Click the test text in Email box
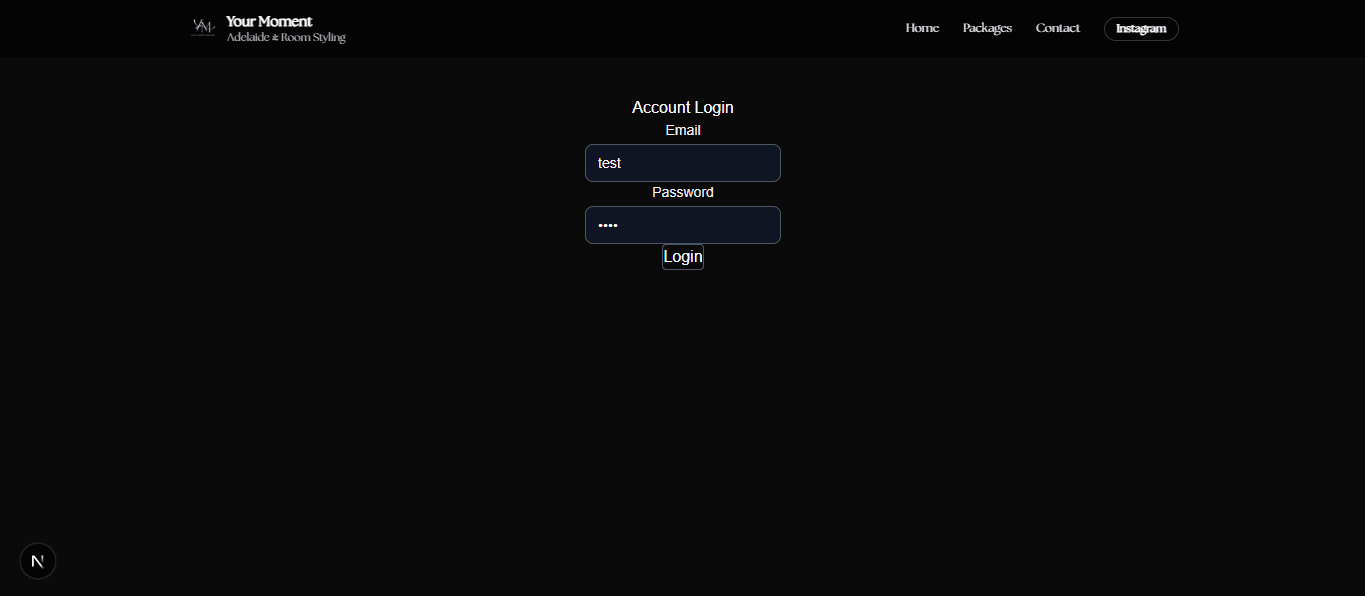 608,163
